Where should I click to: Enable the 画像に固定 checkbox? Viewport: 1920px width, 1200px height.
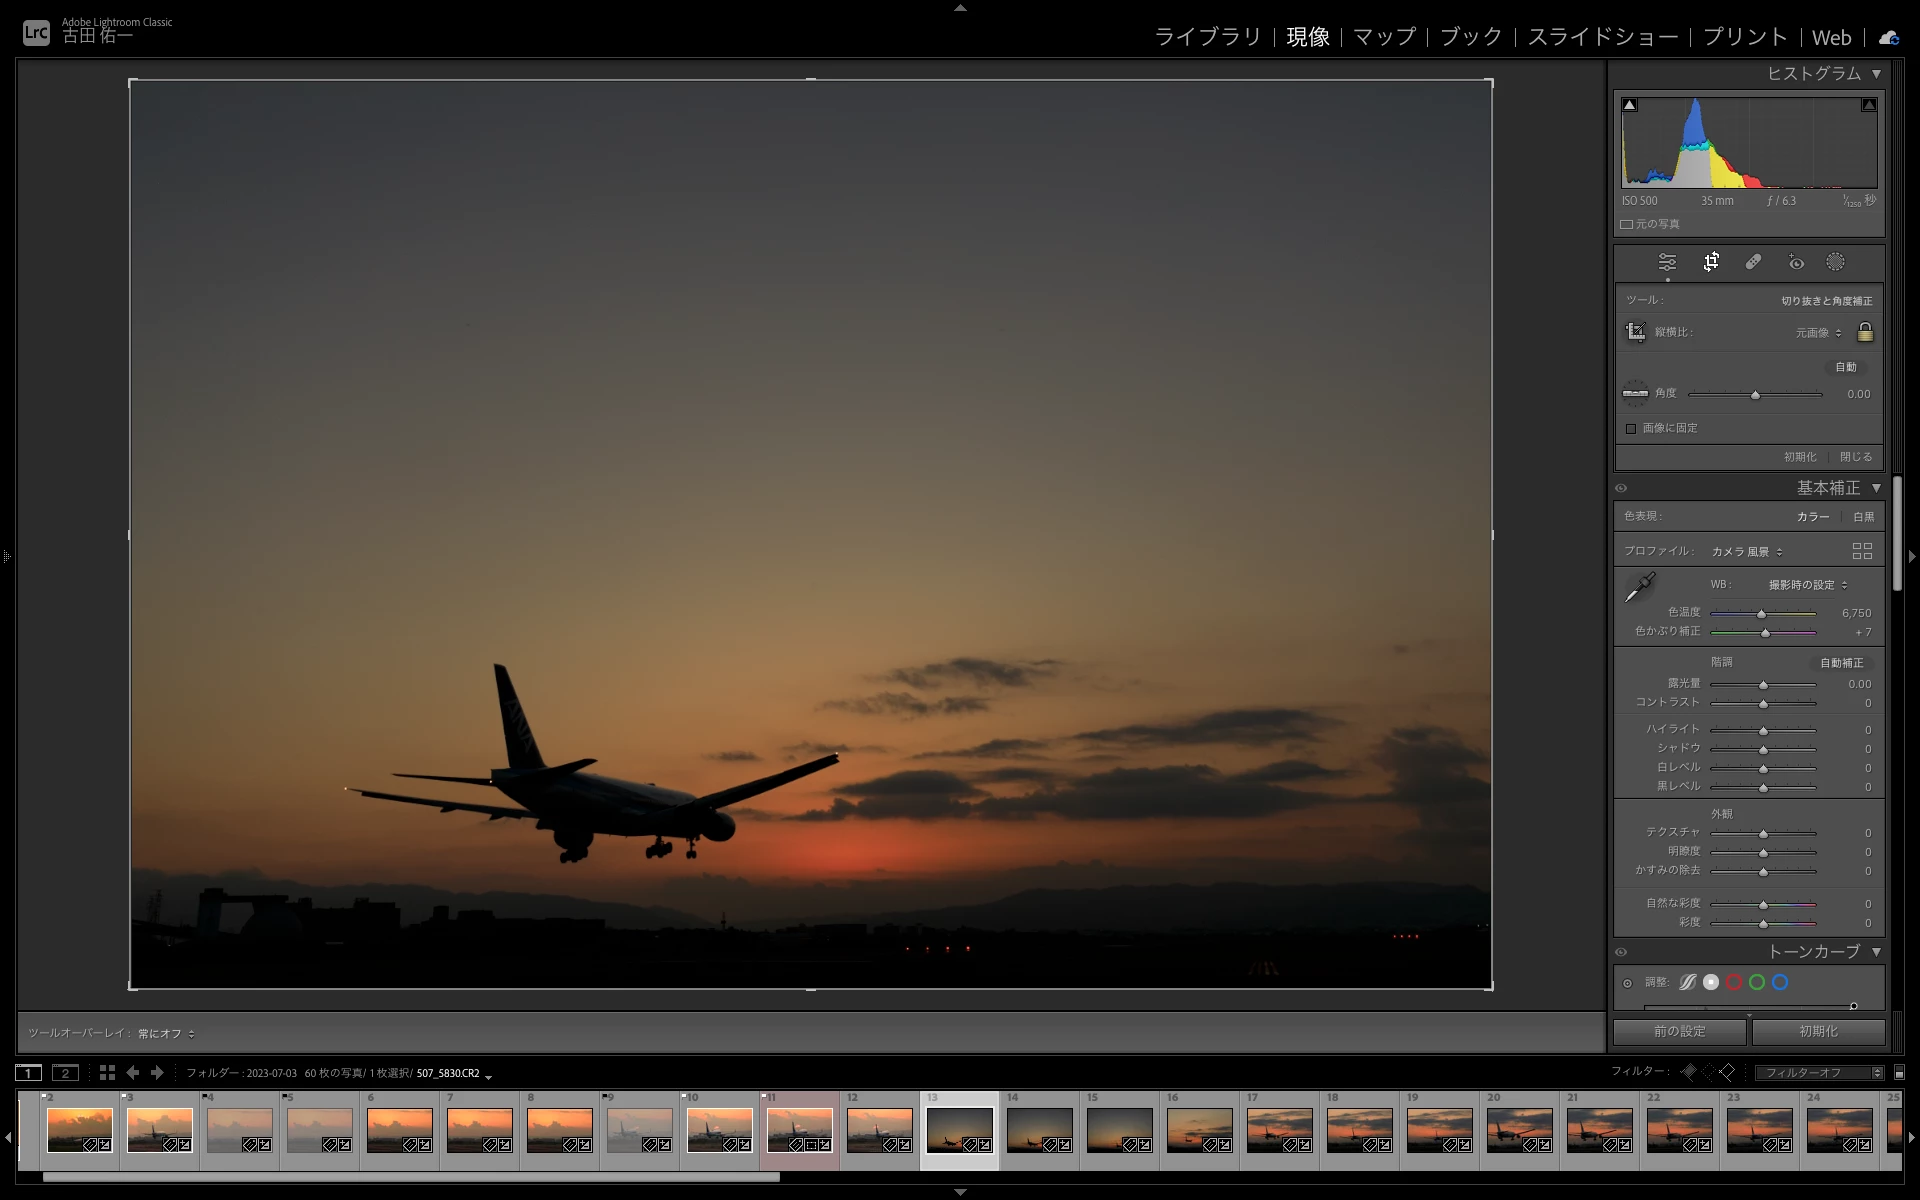(x=1631, y=428)
